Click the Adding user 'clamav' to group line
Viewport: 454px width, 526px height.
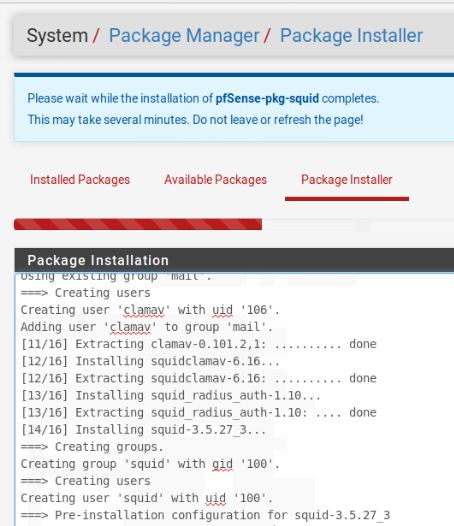[147, 327]
